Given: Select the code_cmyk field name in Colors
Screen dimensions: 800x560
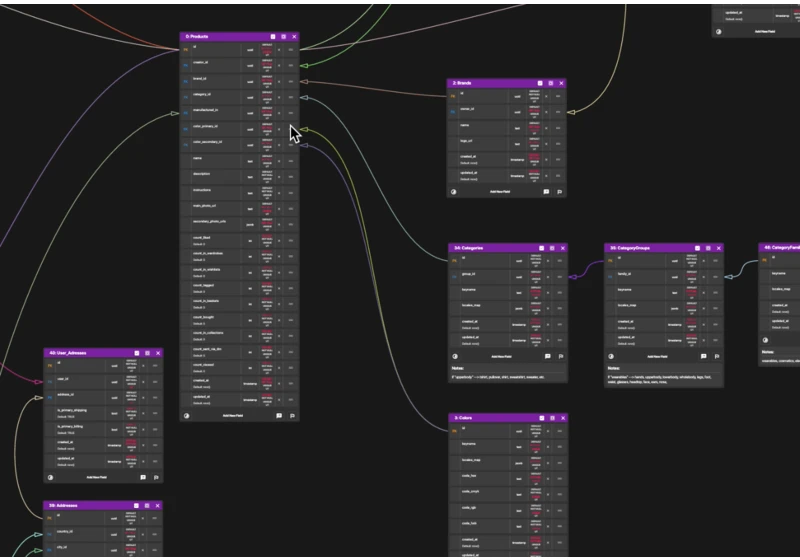Looking at the screenshot, I should pos(470,492).
